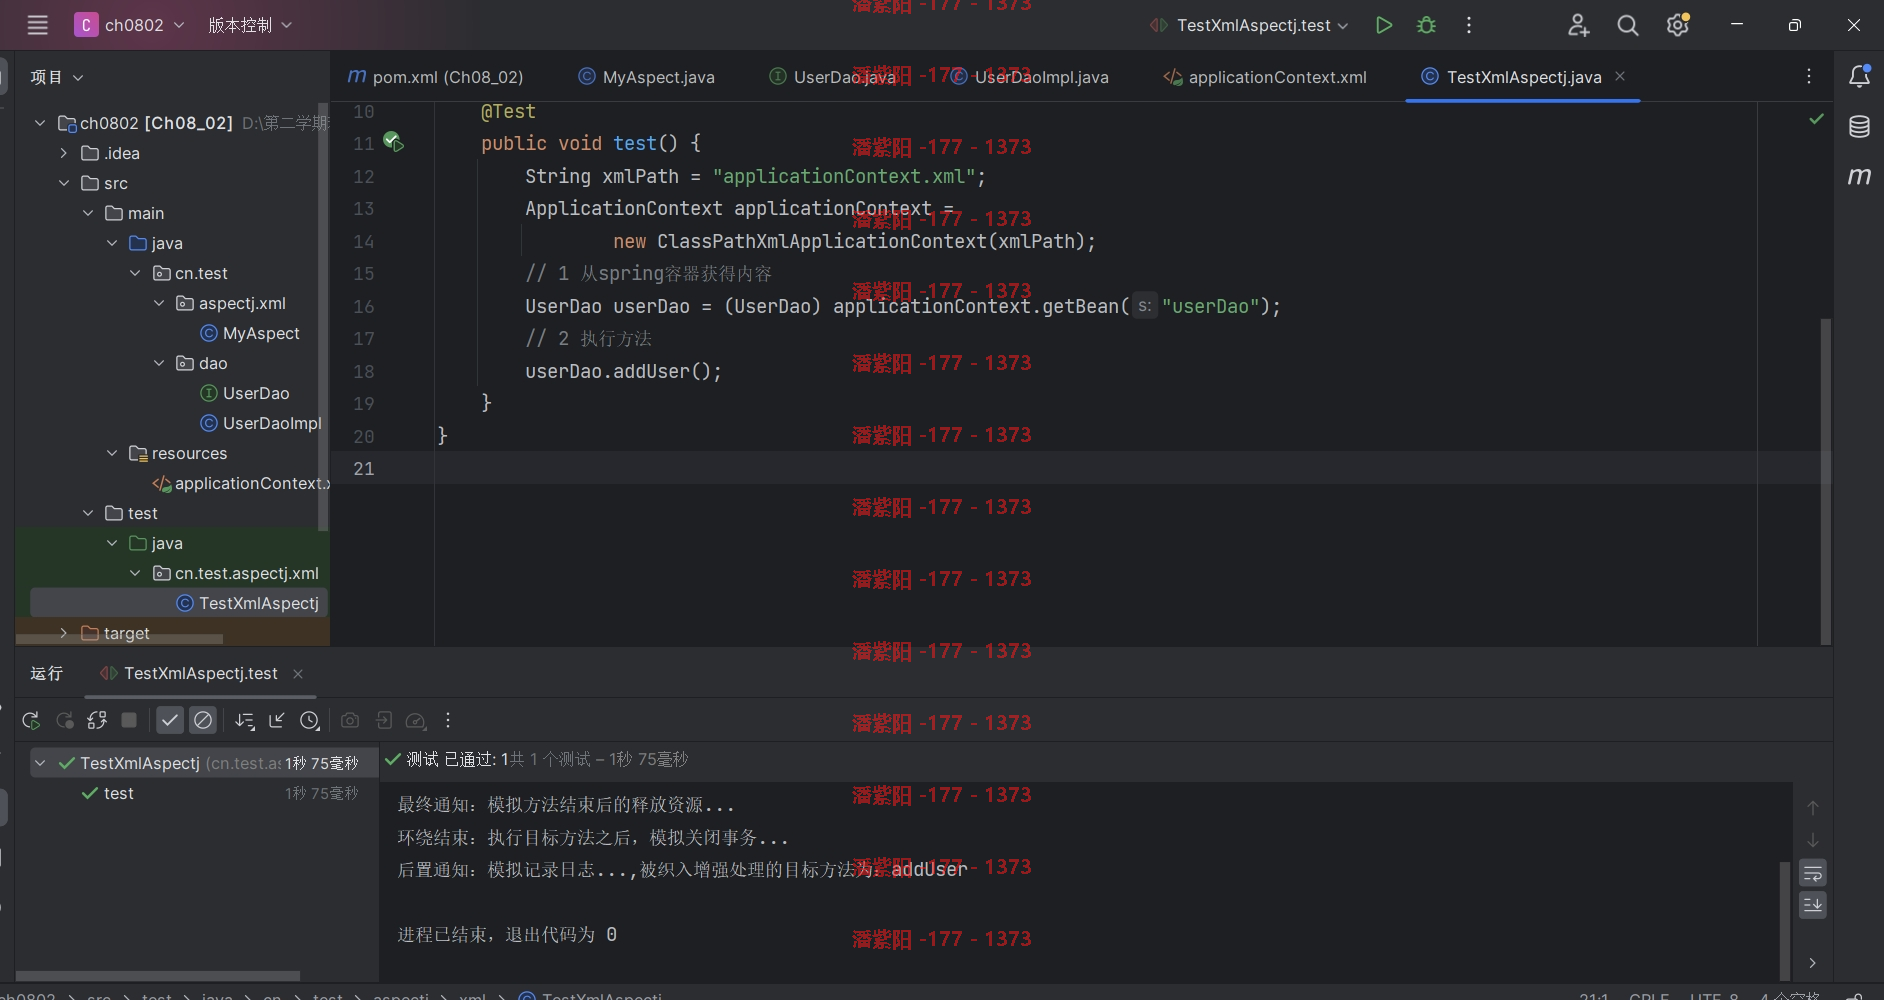Select TestXmlAspectj in project tree
Viewport: 1884px width, 1000px height.
tap(248, 603)
